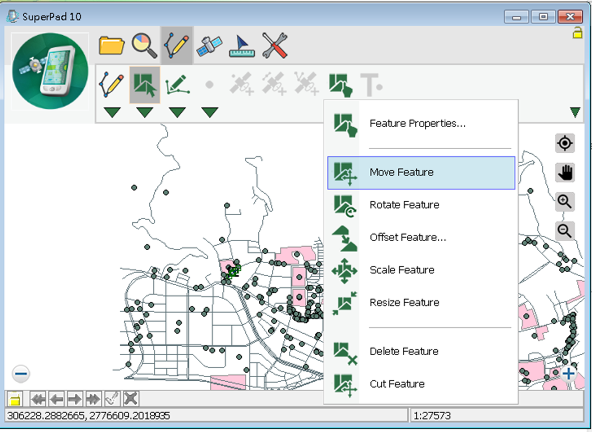Open the wrench and screwdriver tools
Screen dimensions: 592x432
(x=275, y=46)
